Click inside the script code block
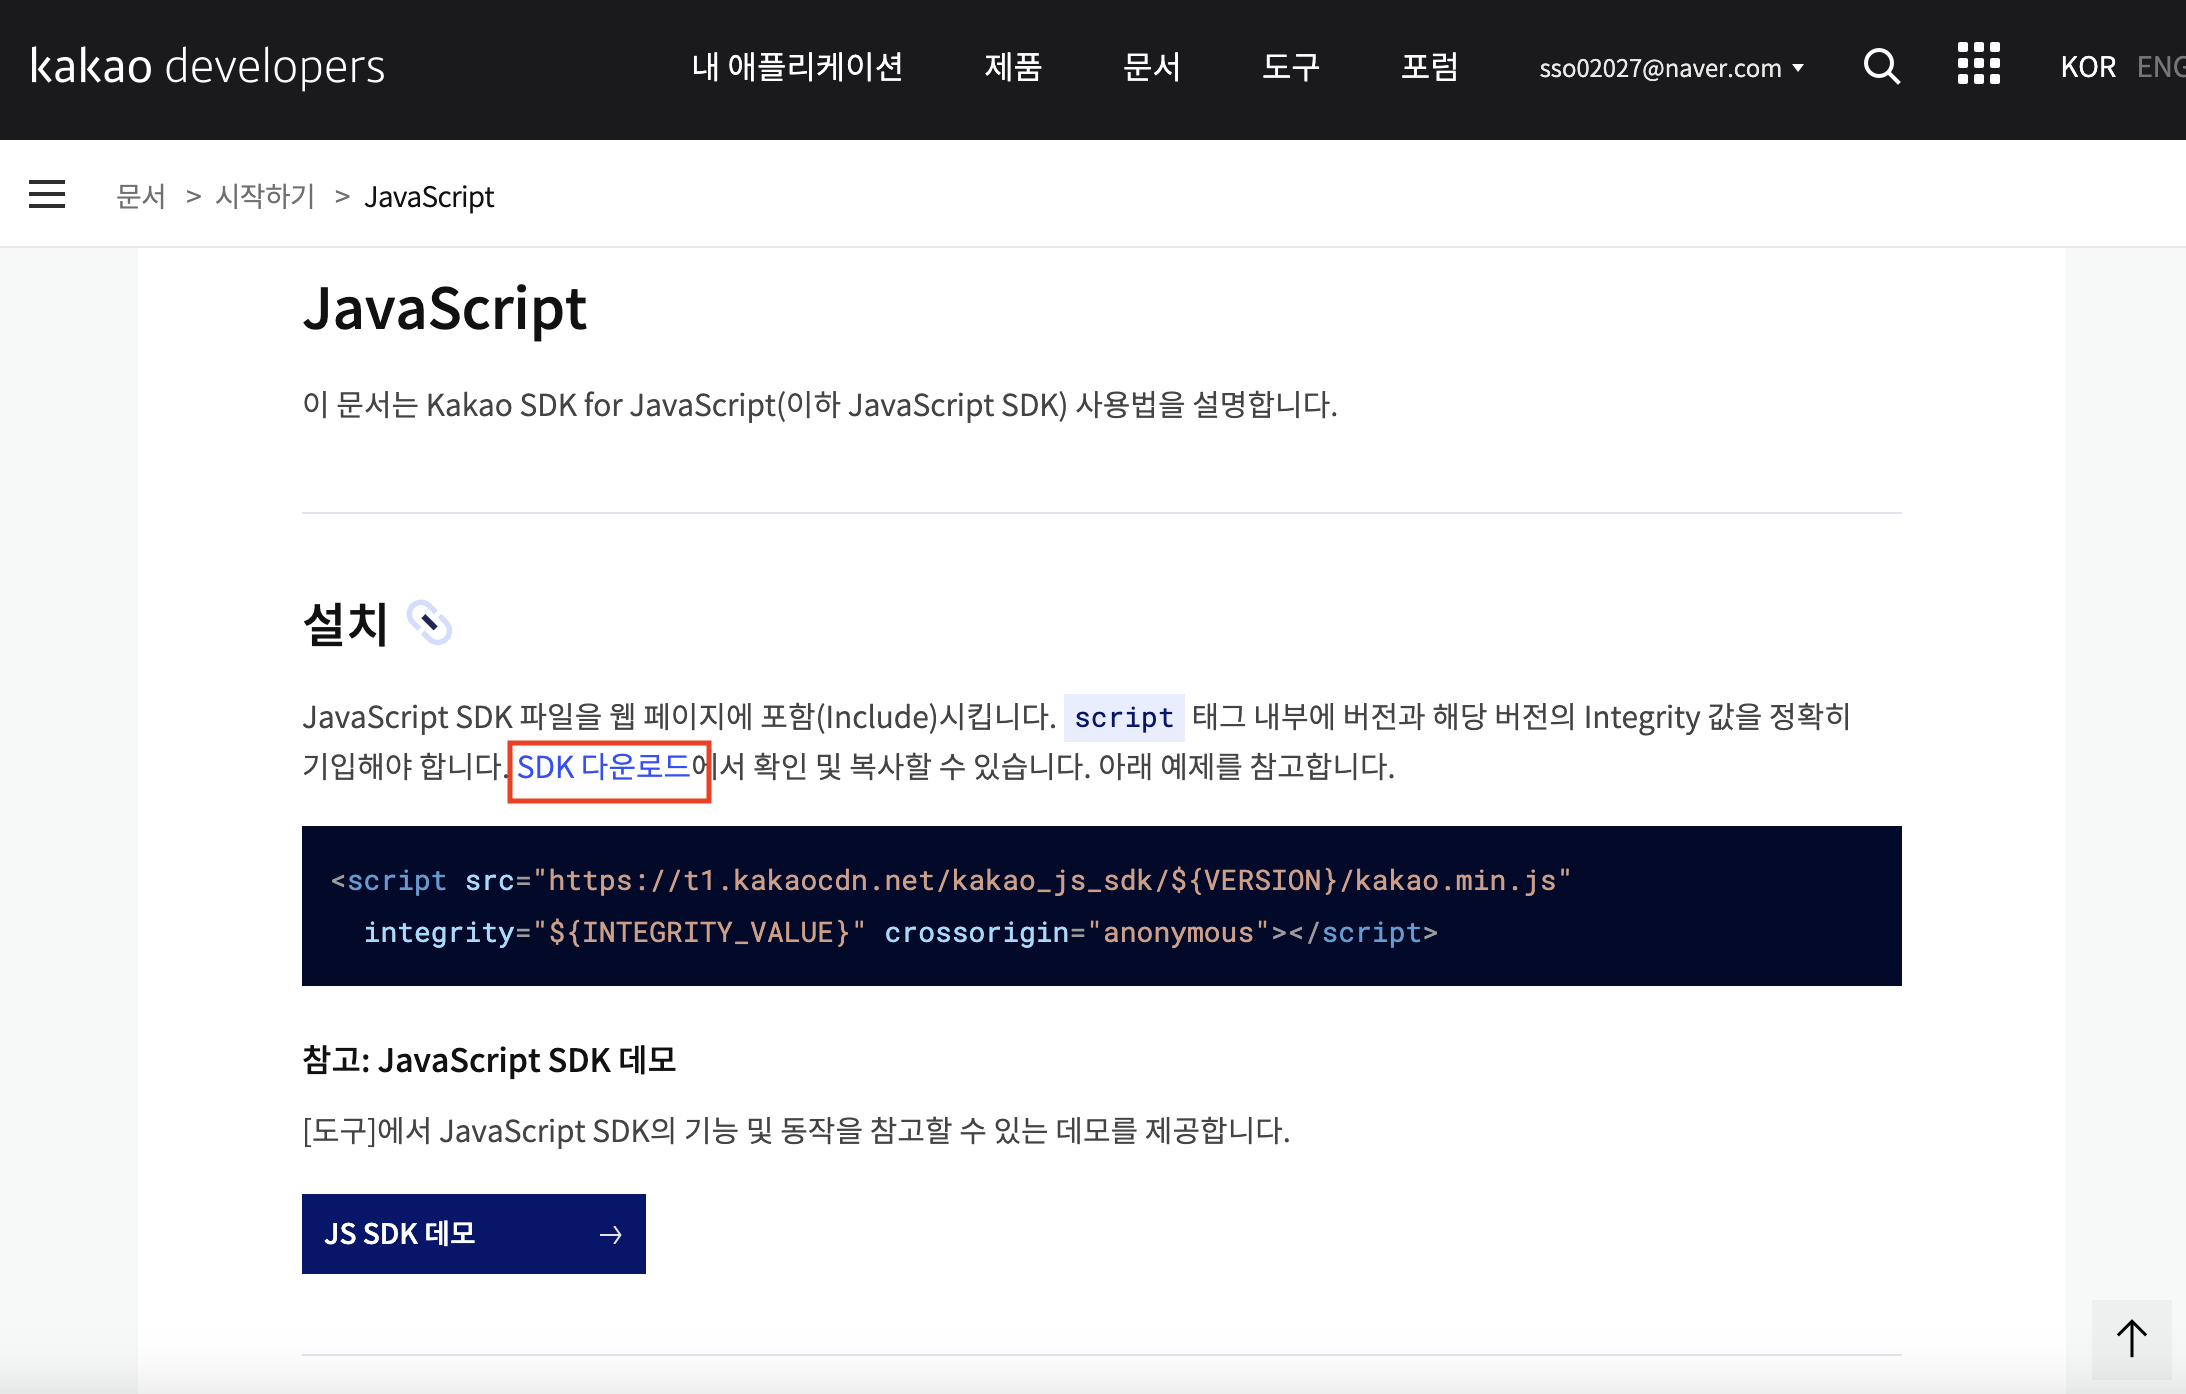The width and height of the screenshot is (2186, 1394). pos(1100,906)
